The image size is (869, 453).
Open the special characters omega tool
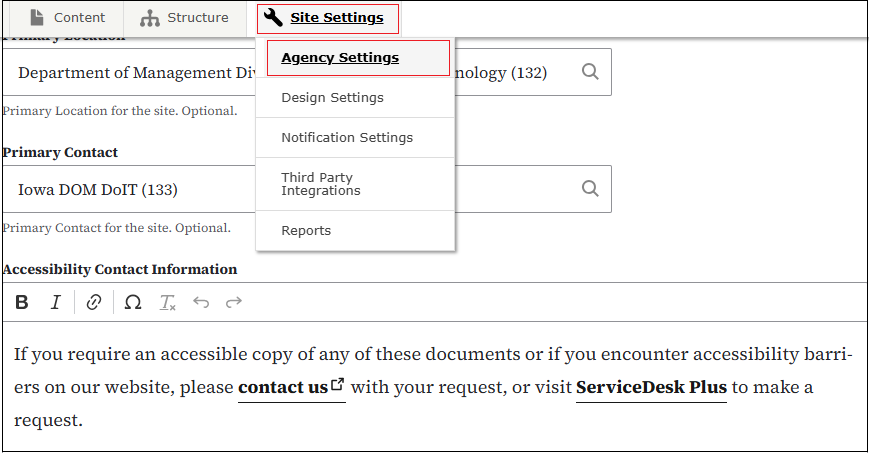click(x=133, y=302)
